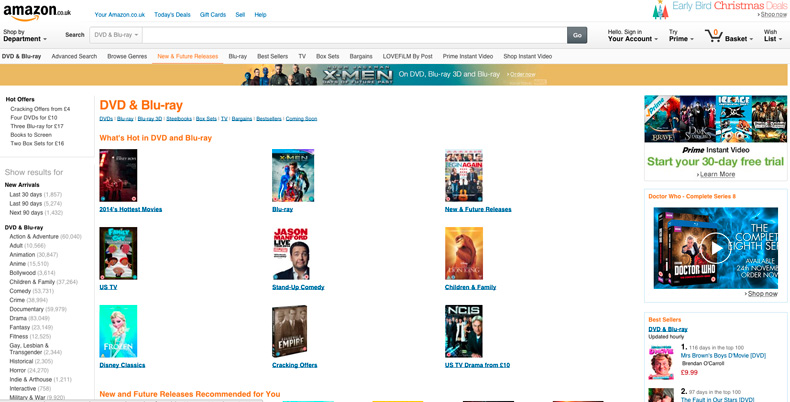Open the shopping basket icon
790x402 pixels.
(x=713, y=35)
